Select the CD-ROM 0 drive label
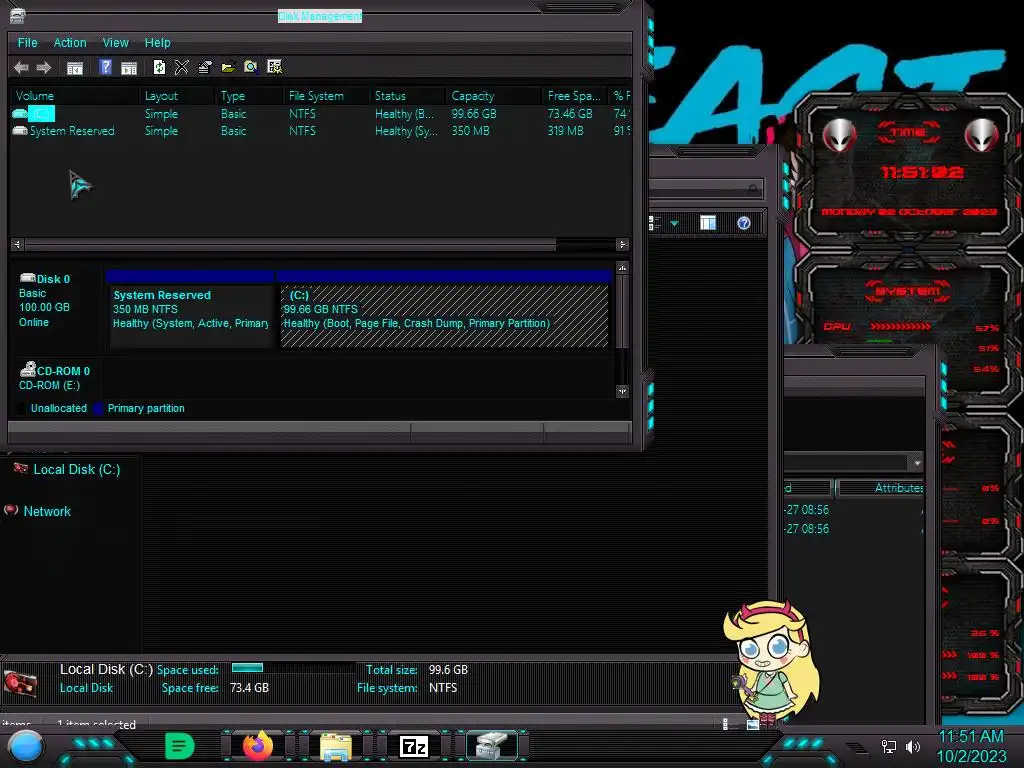Screen dimensions: 1024x768 pyautogui.click(x=55, y=377)
